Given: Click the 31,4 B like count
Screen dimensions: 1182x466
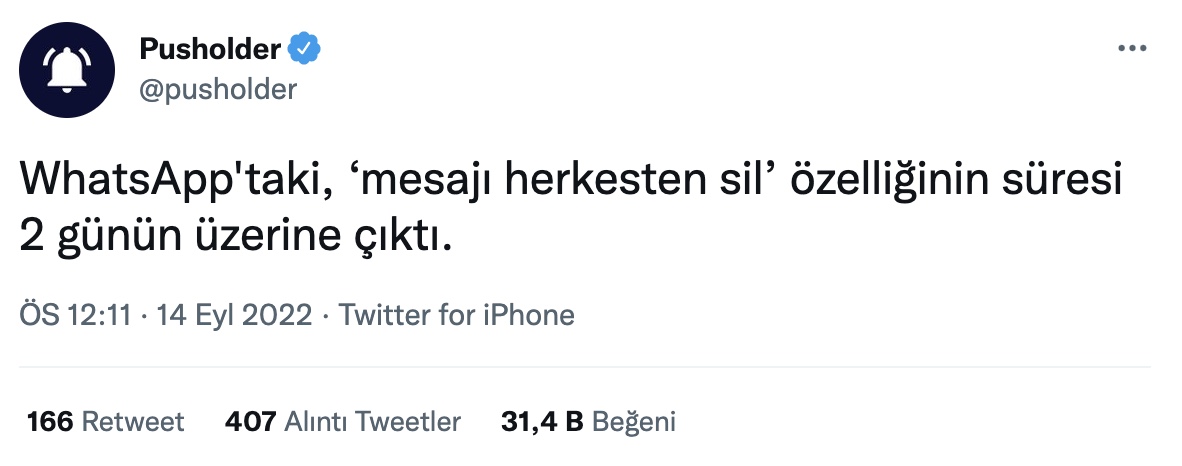Looking at the screenshot, I should pos(542,422).
